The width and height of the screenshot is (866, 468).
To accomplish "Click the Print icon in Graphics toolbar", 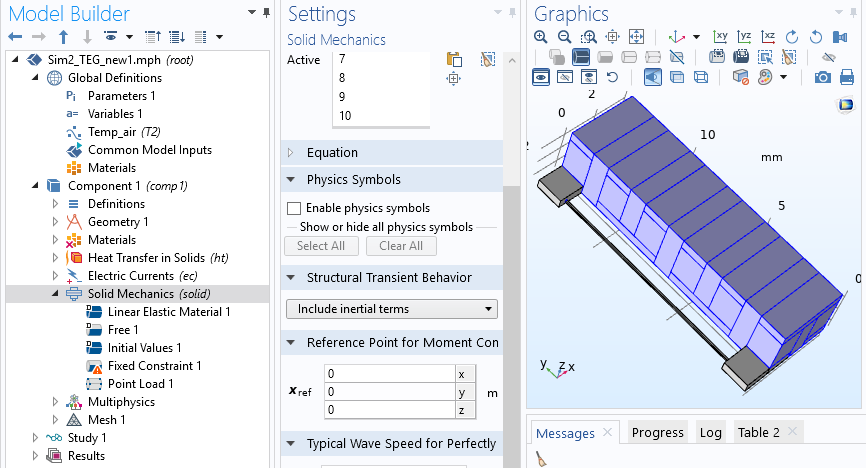I will pos(847,77).
